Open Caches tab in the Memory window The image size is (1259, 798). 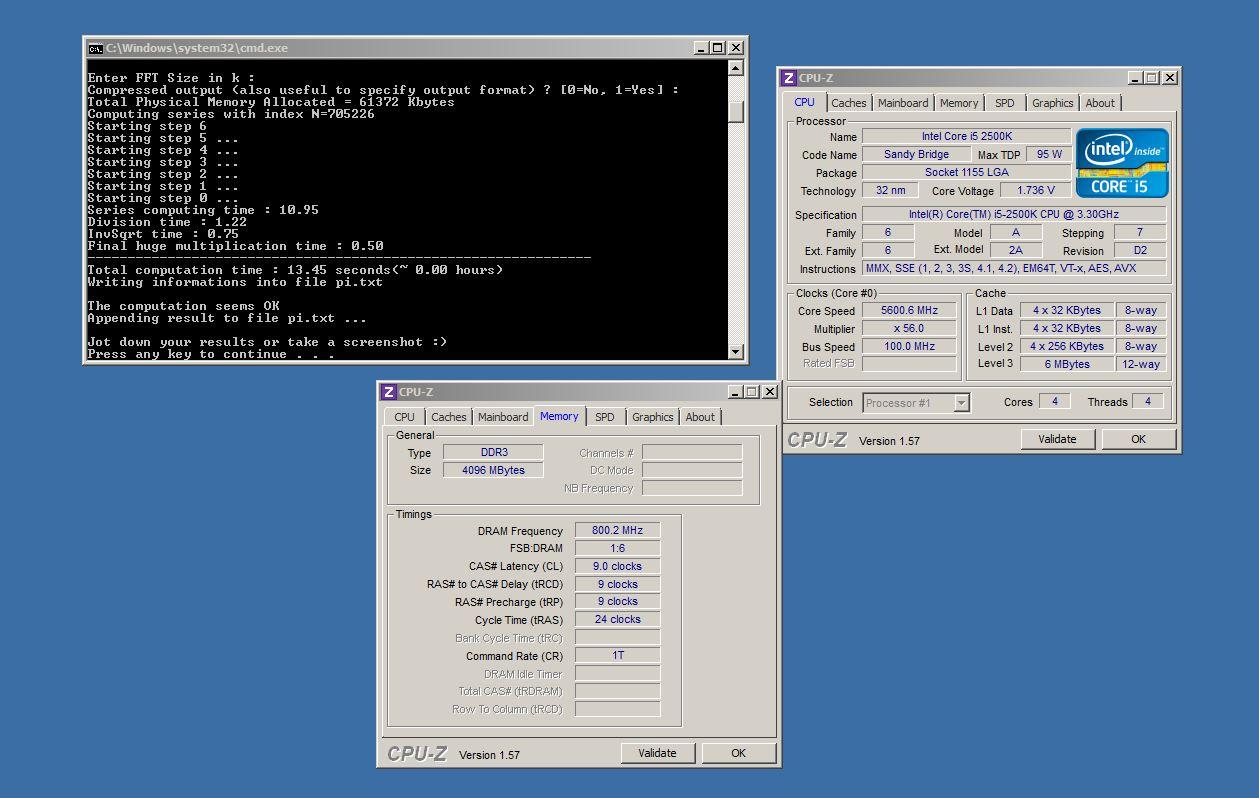coord(449,417)
